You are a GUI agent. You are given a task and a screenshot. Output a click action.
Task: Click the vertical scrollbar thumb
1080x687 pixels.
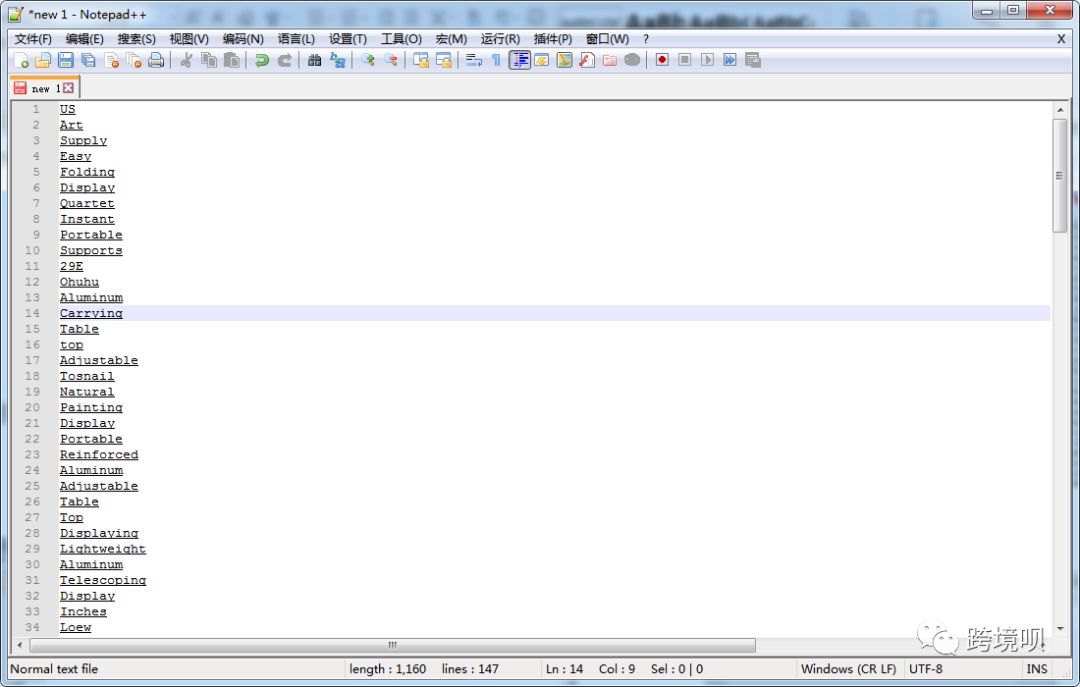1060,176
